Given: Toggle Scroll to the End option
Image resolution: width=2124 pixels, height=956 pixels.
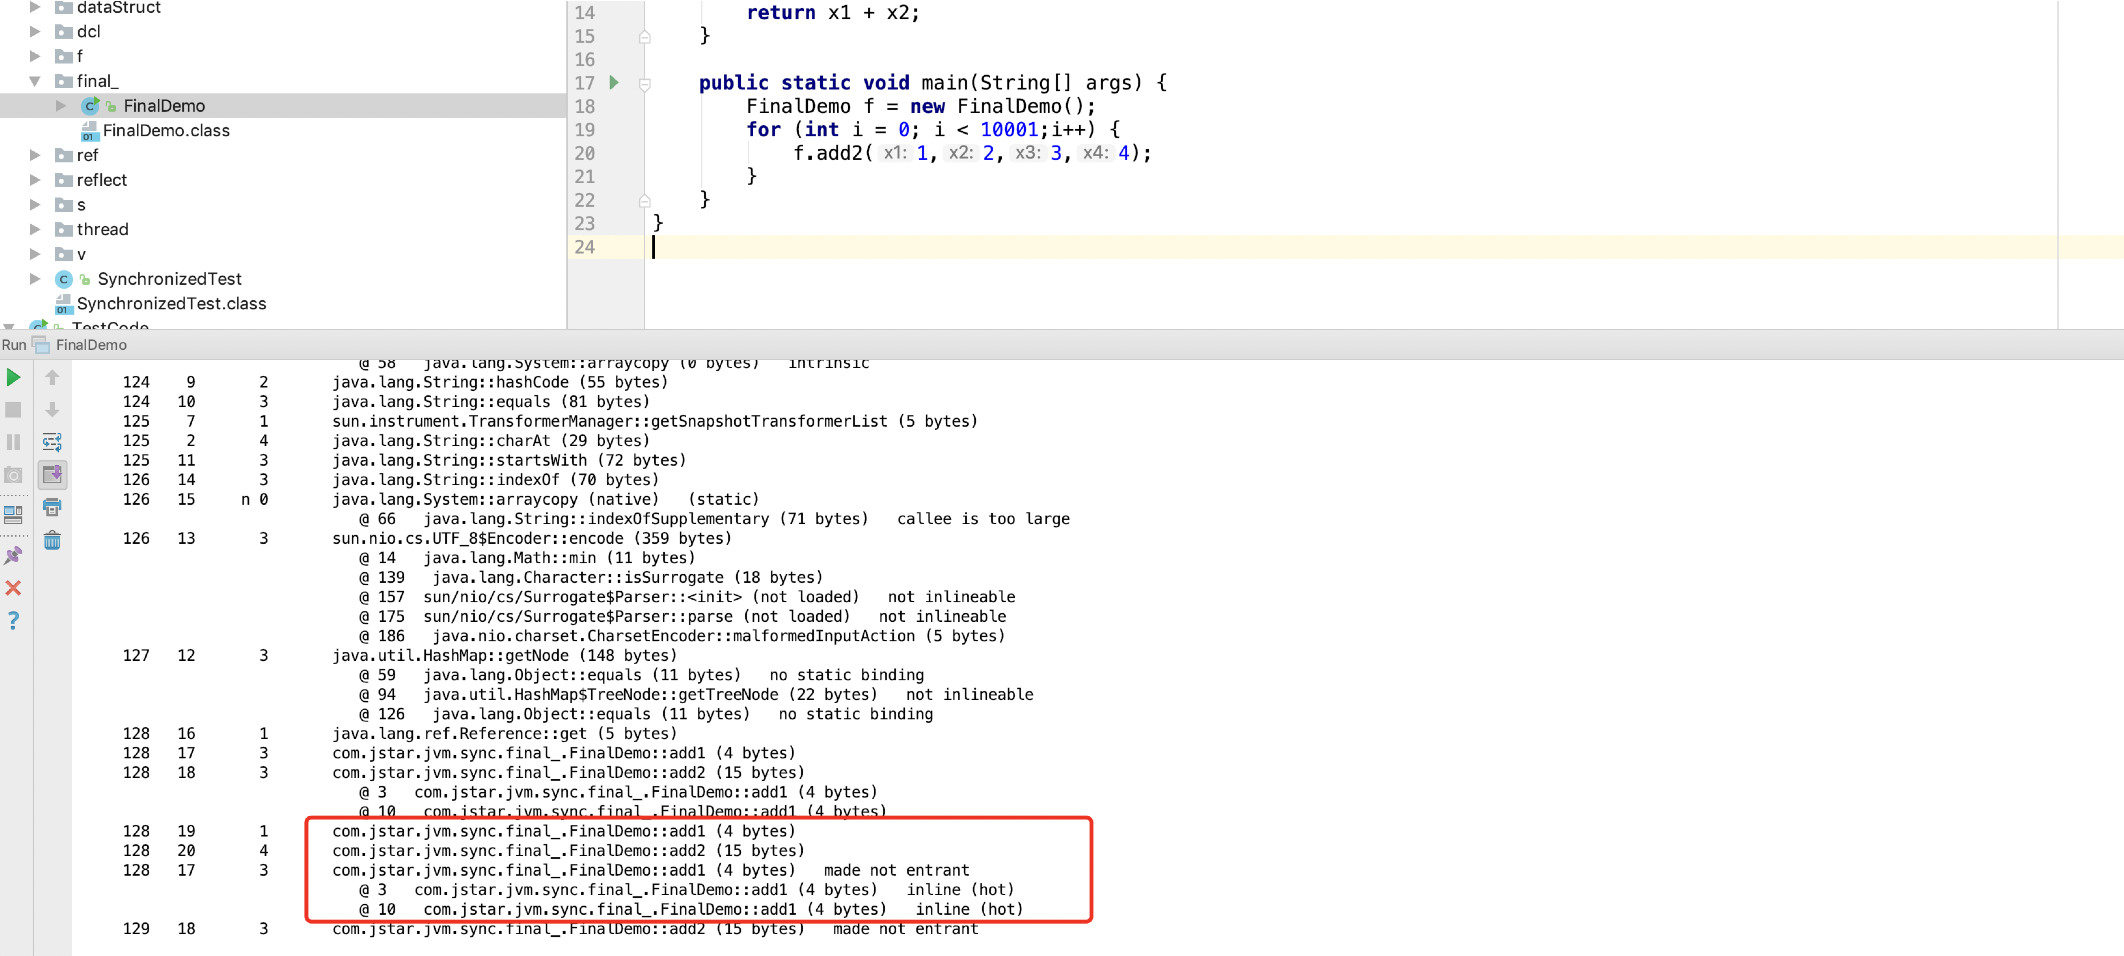Looking at the screenshot, I should (x=52, y=475).
